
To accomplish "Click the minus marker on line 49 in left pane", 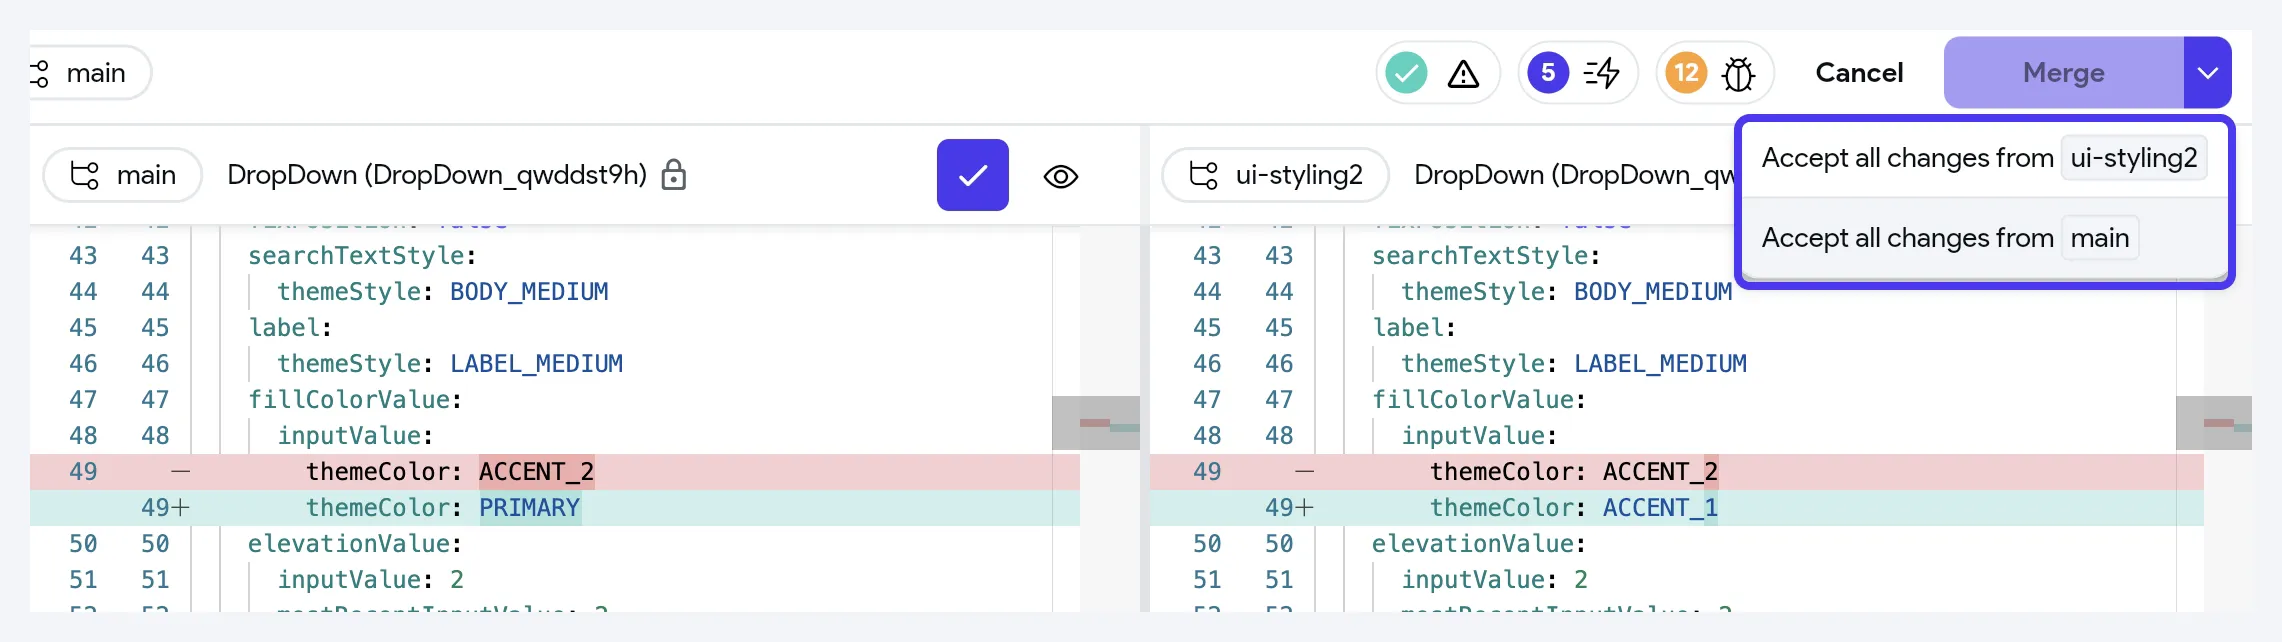I will click(180, 472).
